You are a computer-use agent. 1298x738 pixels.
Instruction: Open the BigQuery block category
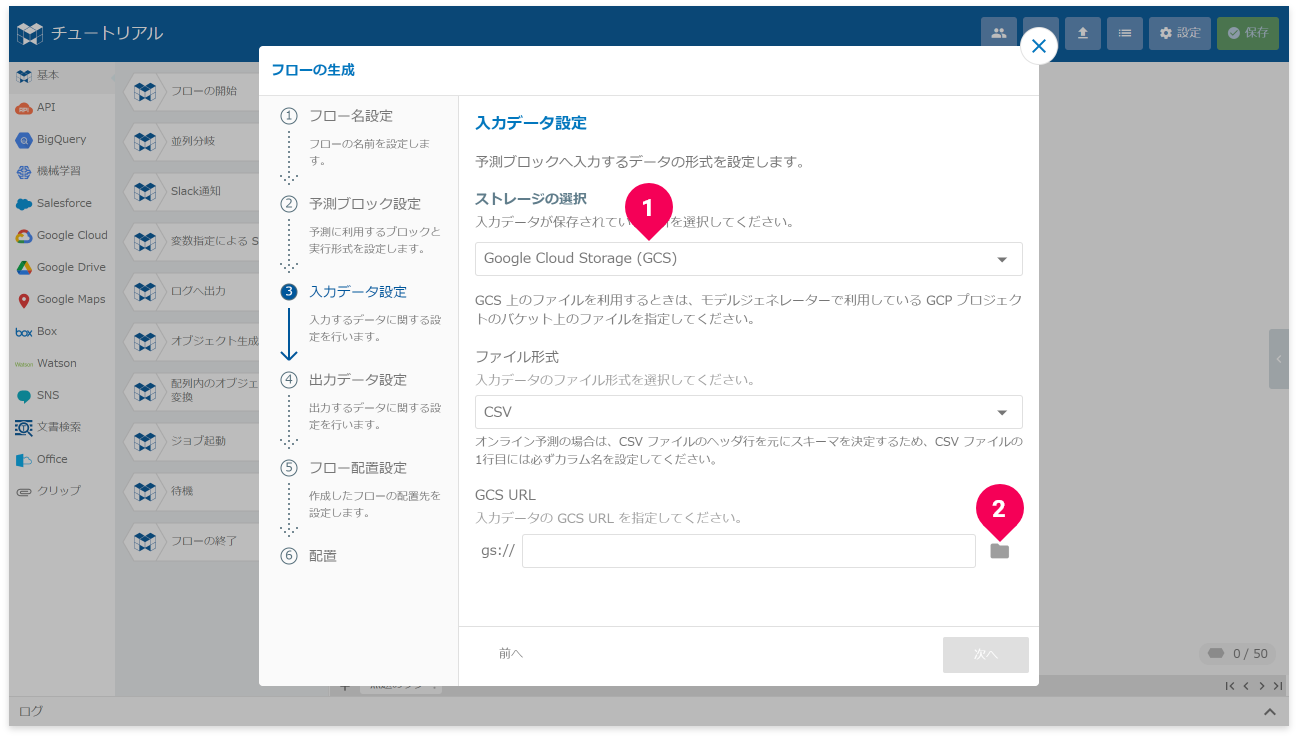(61, 139)
